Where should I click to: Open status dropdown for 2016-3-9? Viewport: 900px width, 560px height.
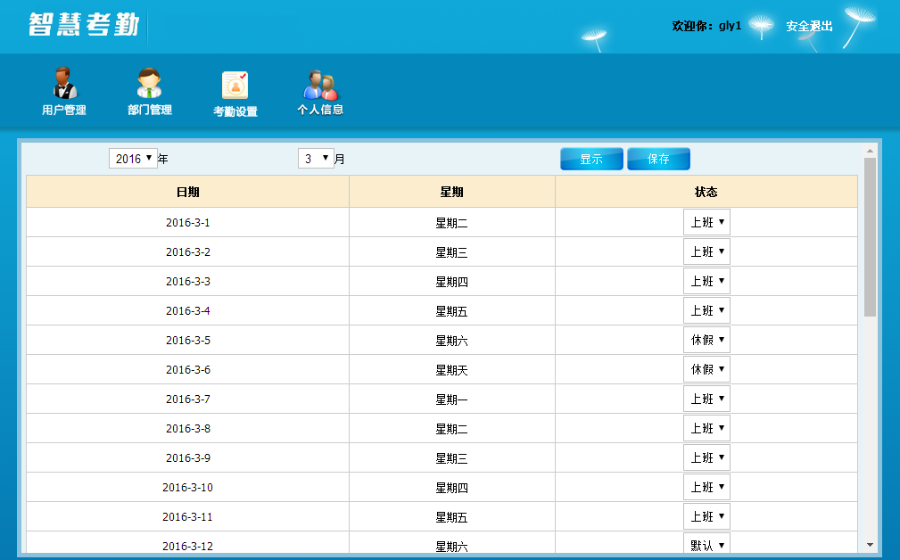[707, 458]
